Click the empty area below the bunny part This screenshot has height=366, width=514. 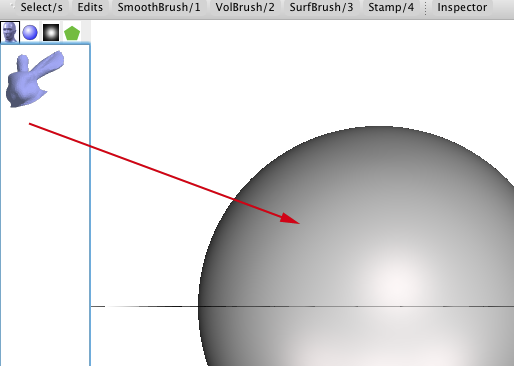45,233
